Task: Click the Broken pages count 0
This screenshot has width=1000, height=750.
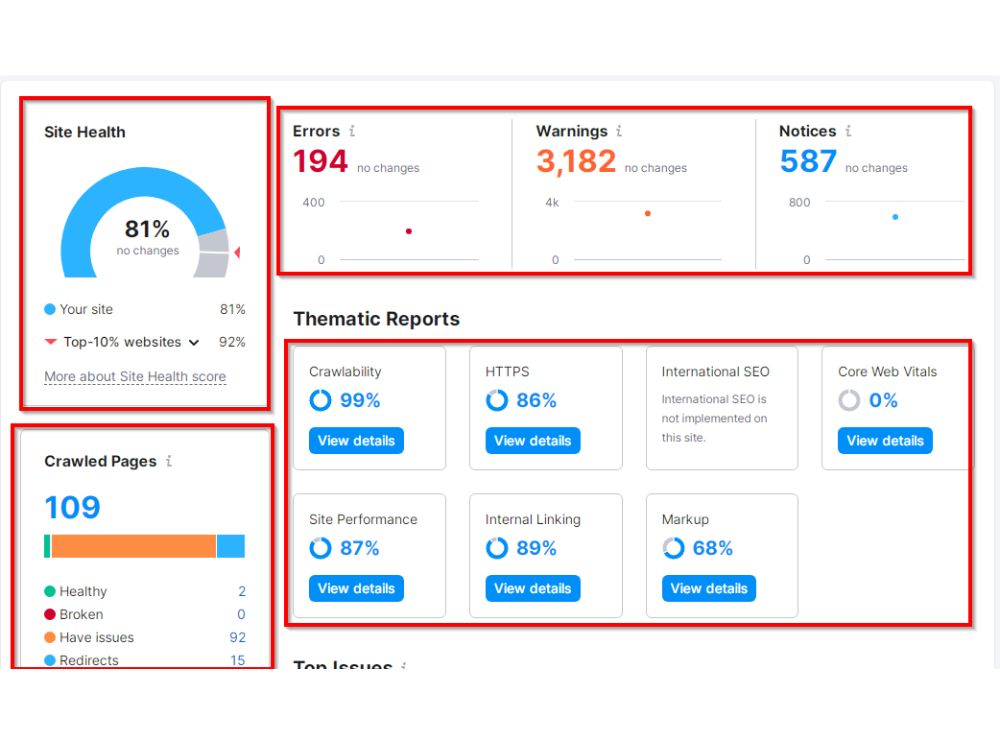Action: tap(241, 614)
